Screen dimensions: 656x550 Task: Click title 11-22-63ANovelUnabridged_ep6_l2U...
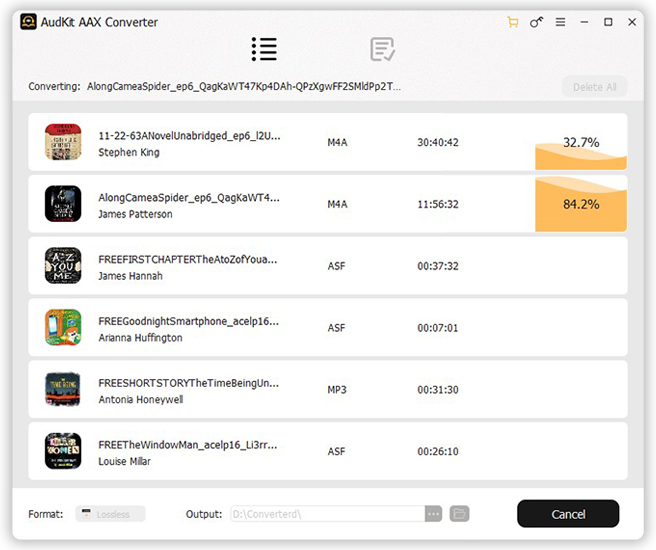tap(189, 136)
